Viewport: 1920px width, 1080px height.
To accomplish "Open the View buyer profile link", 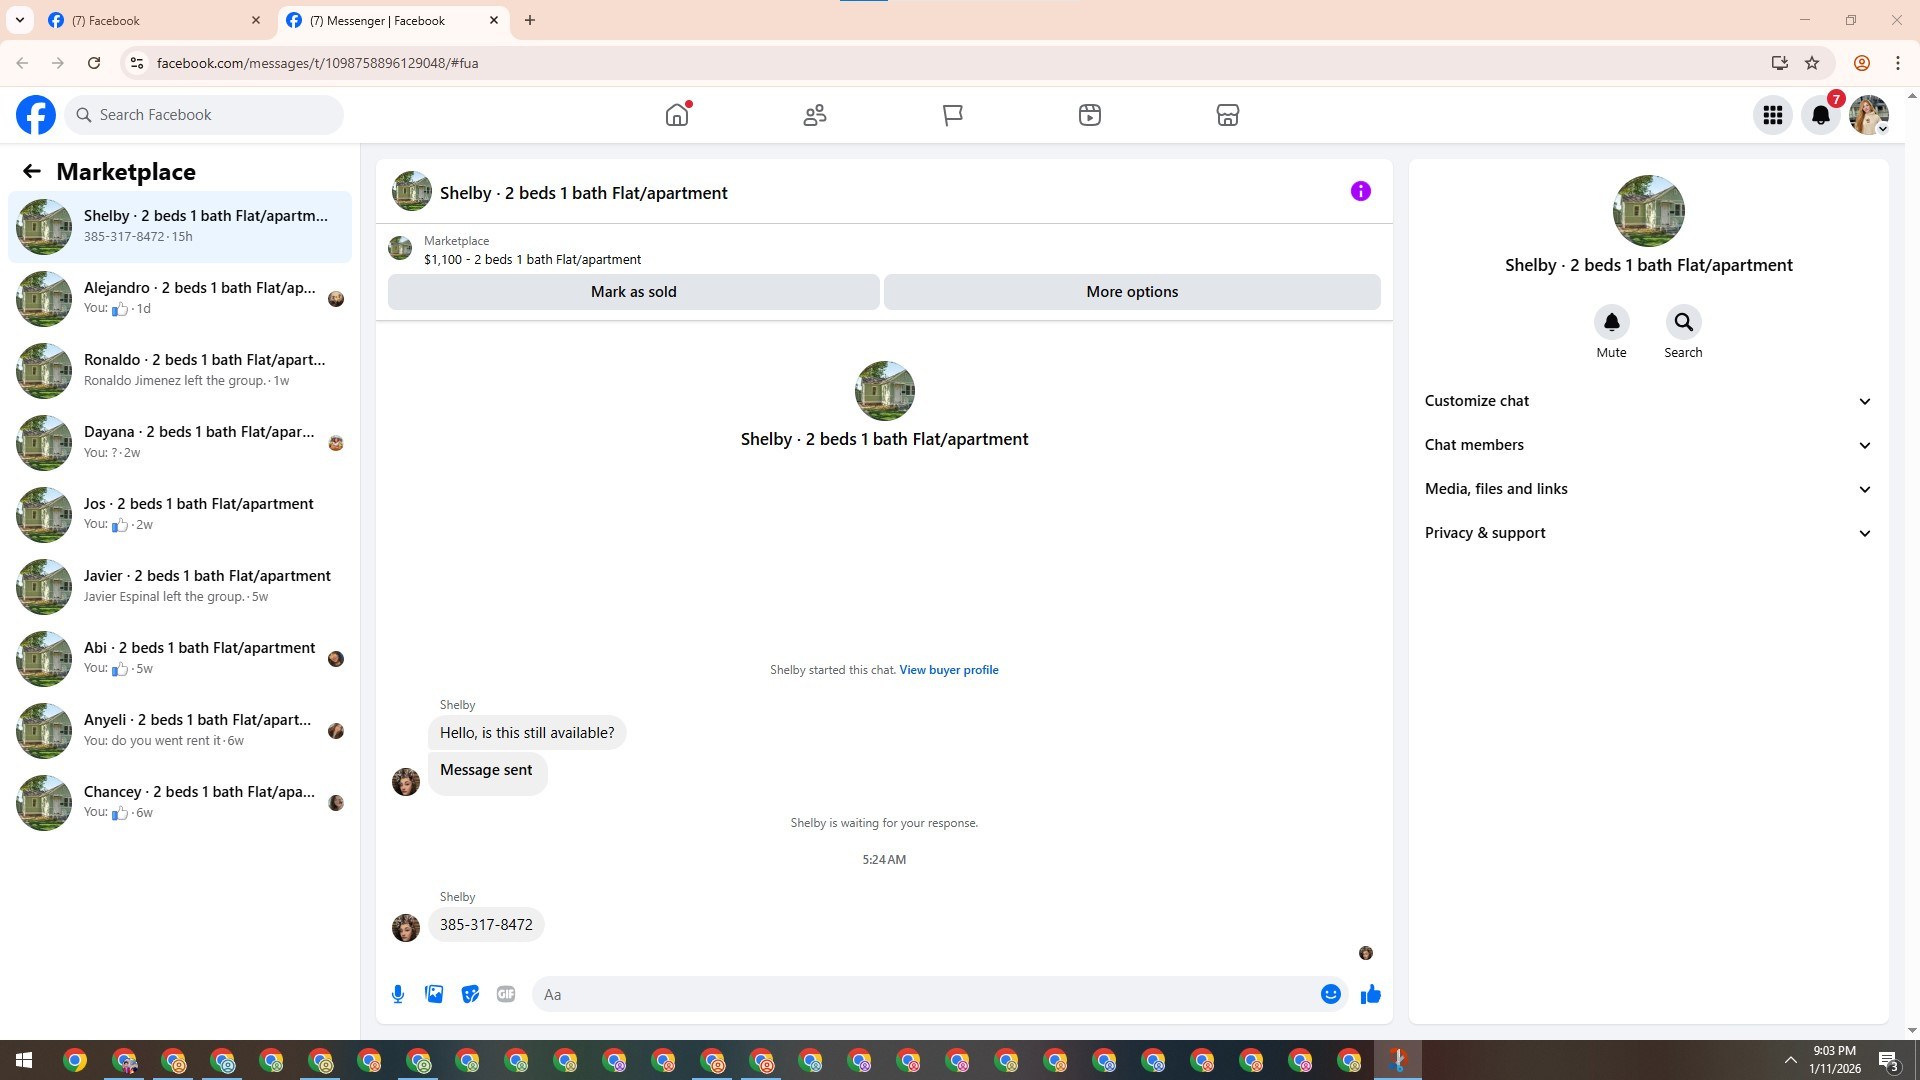I will (949, 670).
